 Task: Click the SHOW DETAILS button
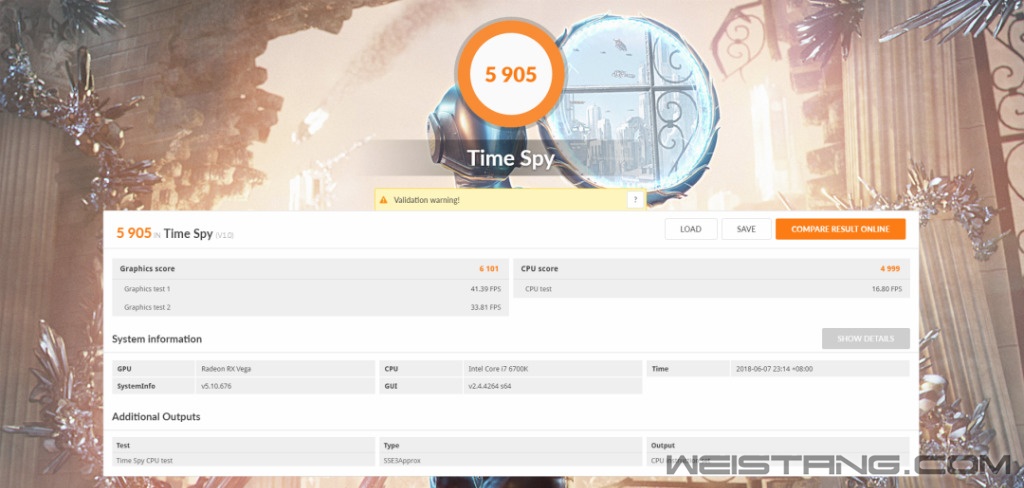pos(865,339)
